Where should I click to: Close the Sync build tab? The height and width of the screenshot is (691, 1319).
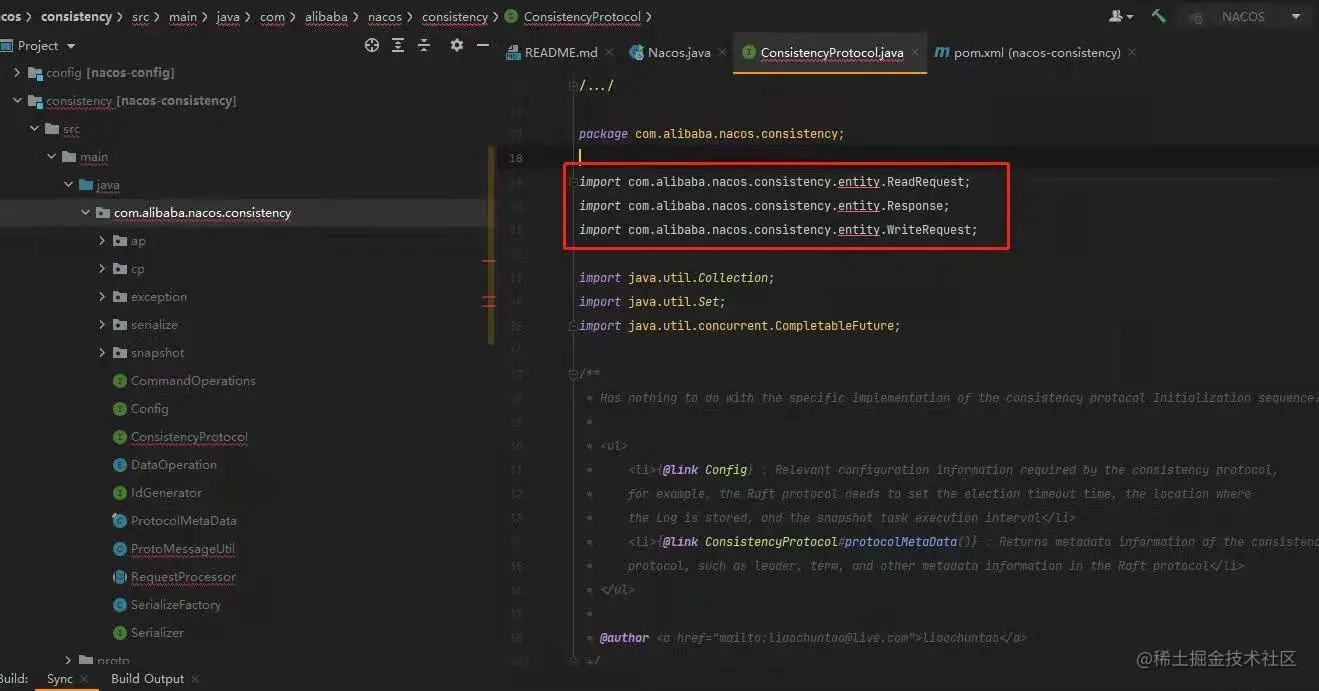click(x=85, y=679)
